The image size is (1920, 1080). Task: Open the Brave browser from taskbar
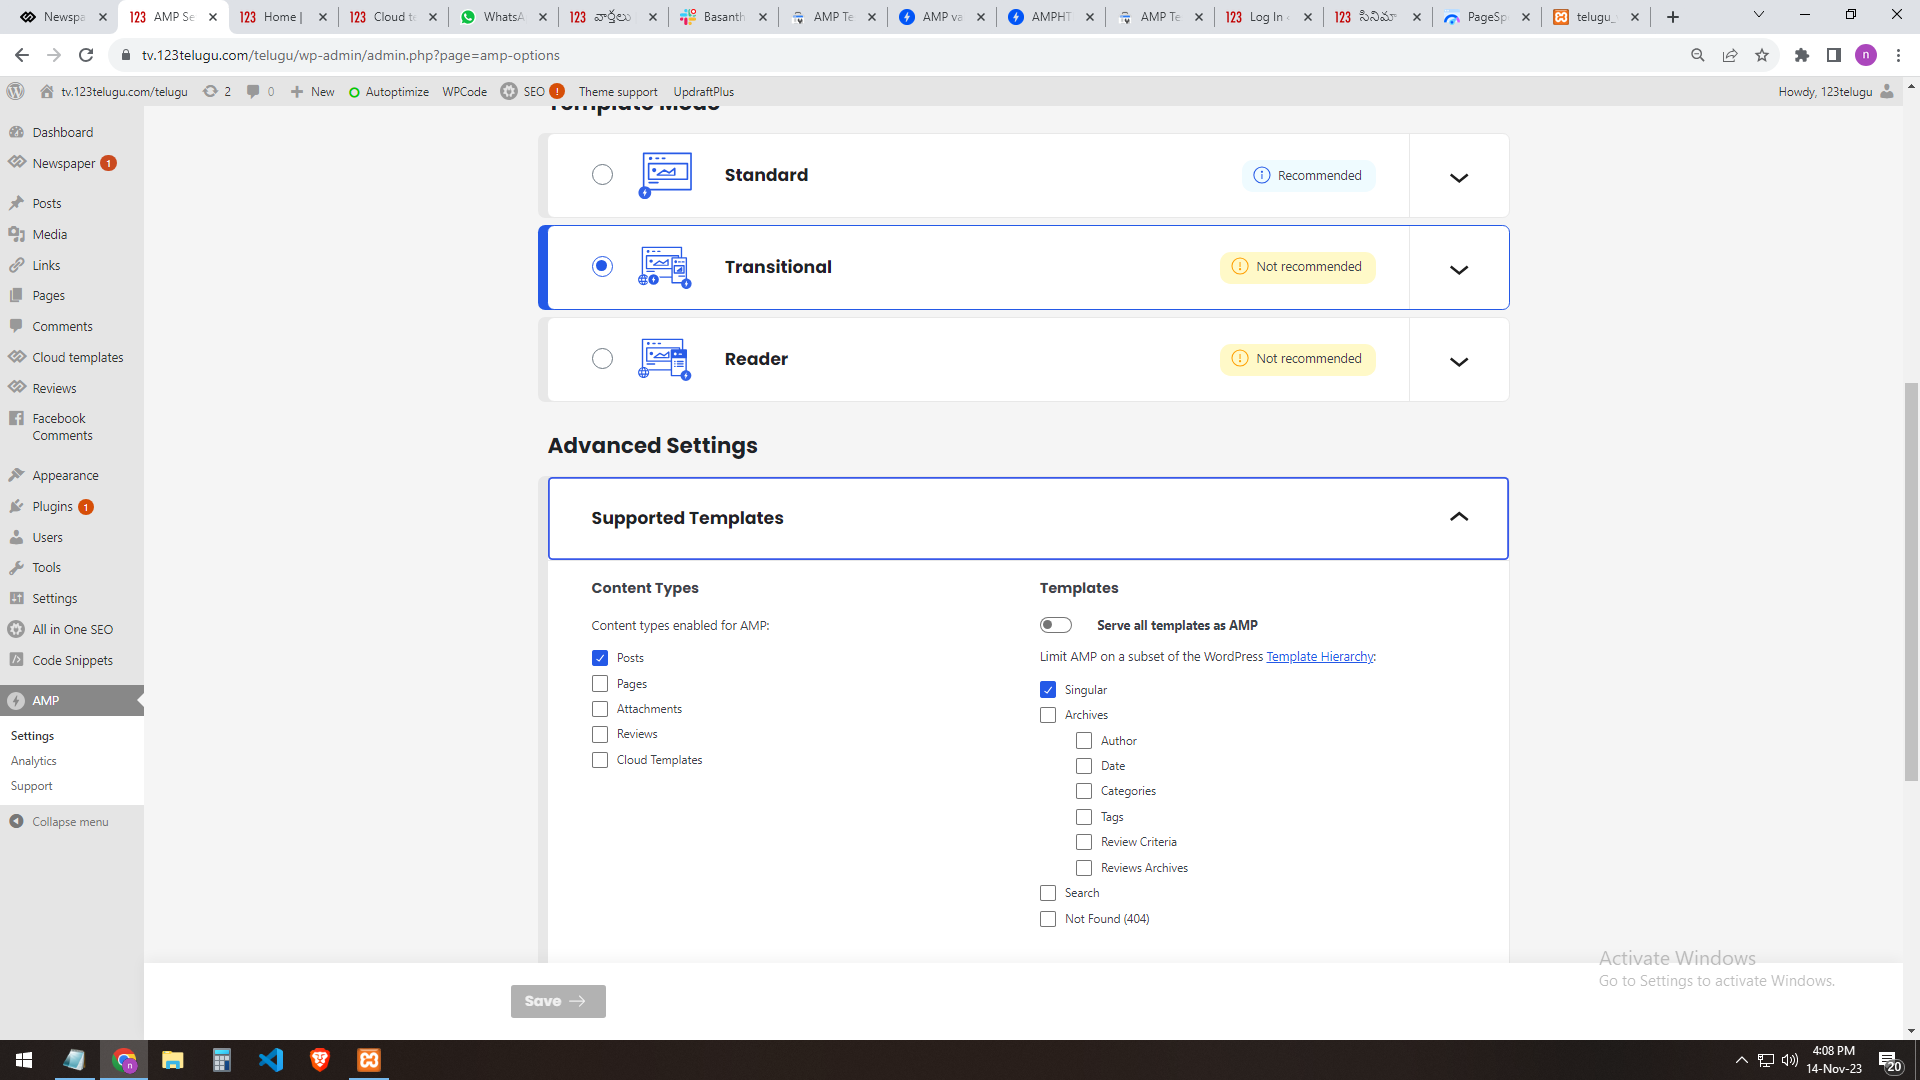(x=320, y=1060)
